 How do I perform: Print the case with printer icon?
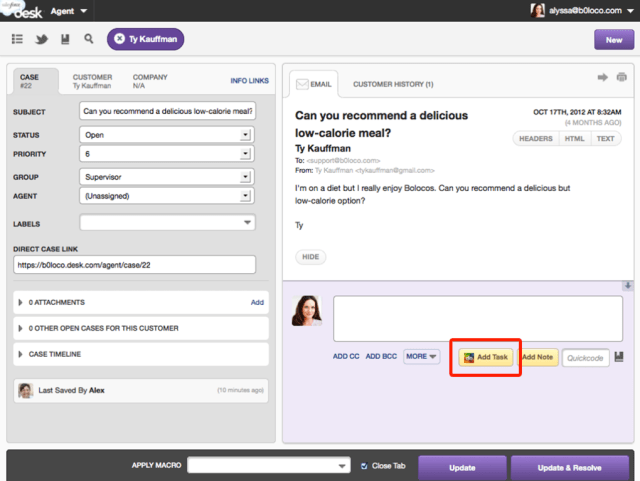622,77
